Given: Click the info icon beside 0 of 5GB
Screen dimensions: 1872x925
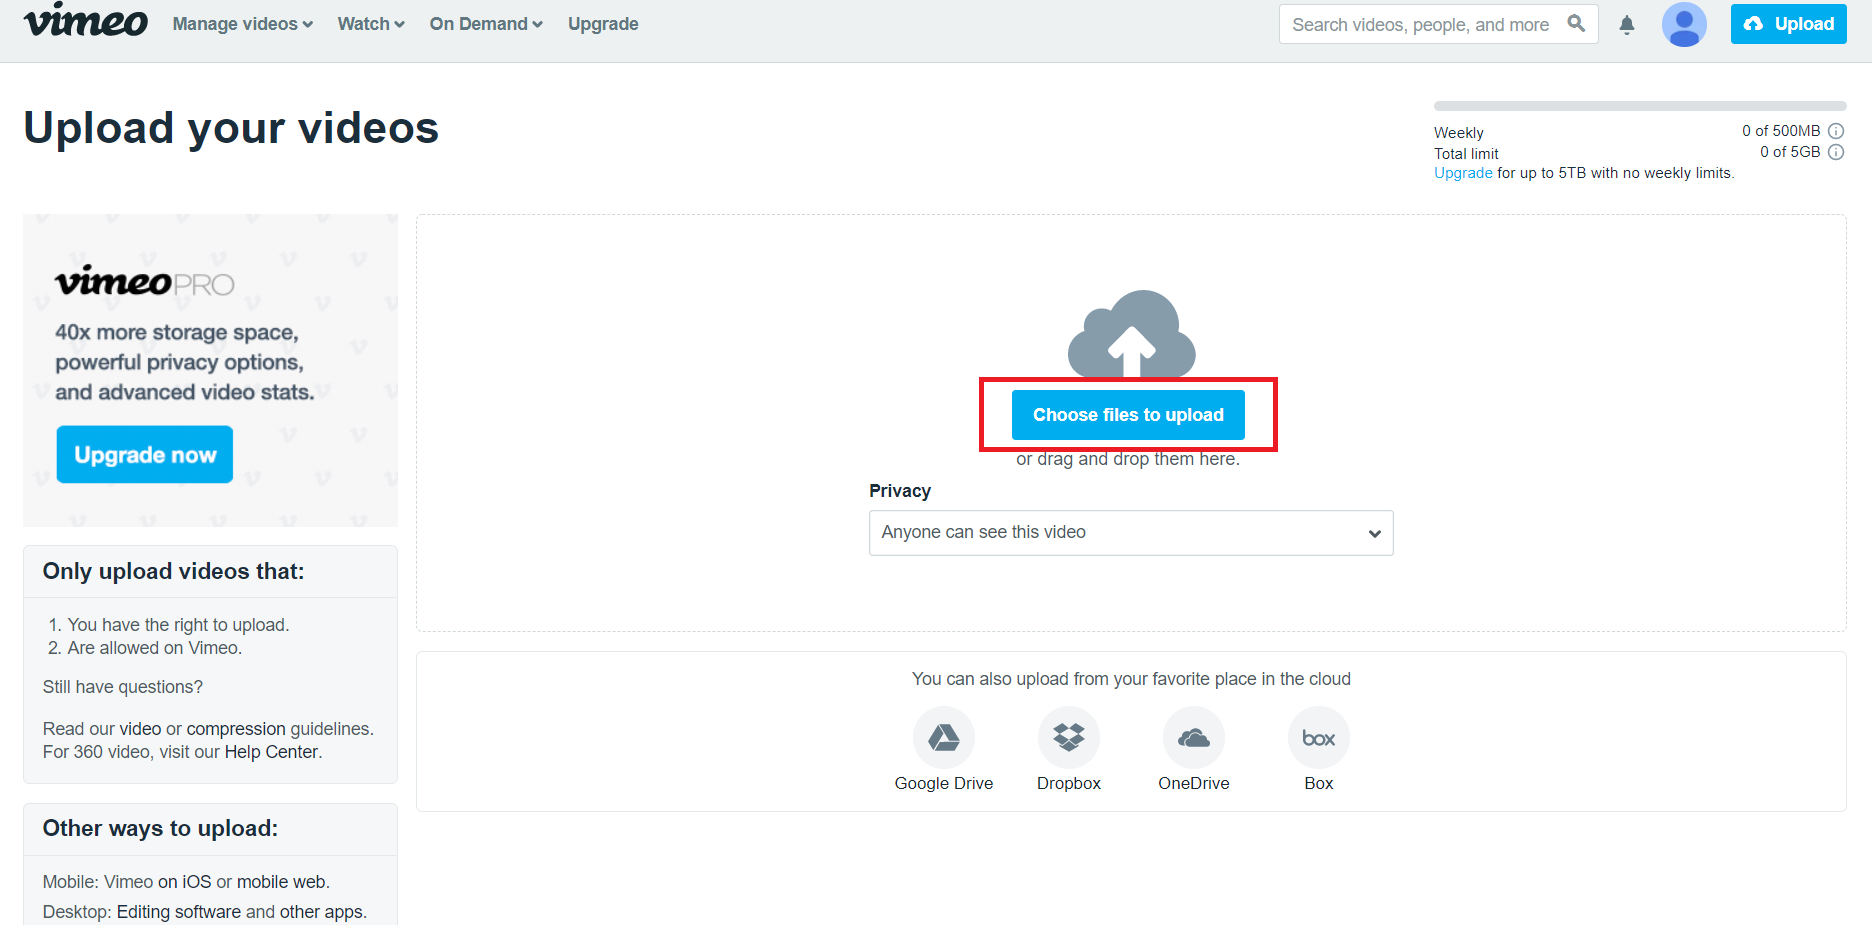Looking at the screenshot, I should [1836, 152].
